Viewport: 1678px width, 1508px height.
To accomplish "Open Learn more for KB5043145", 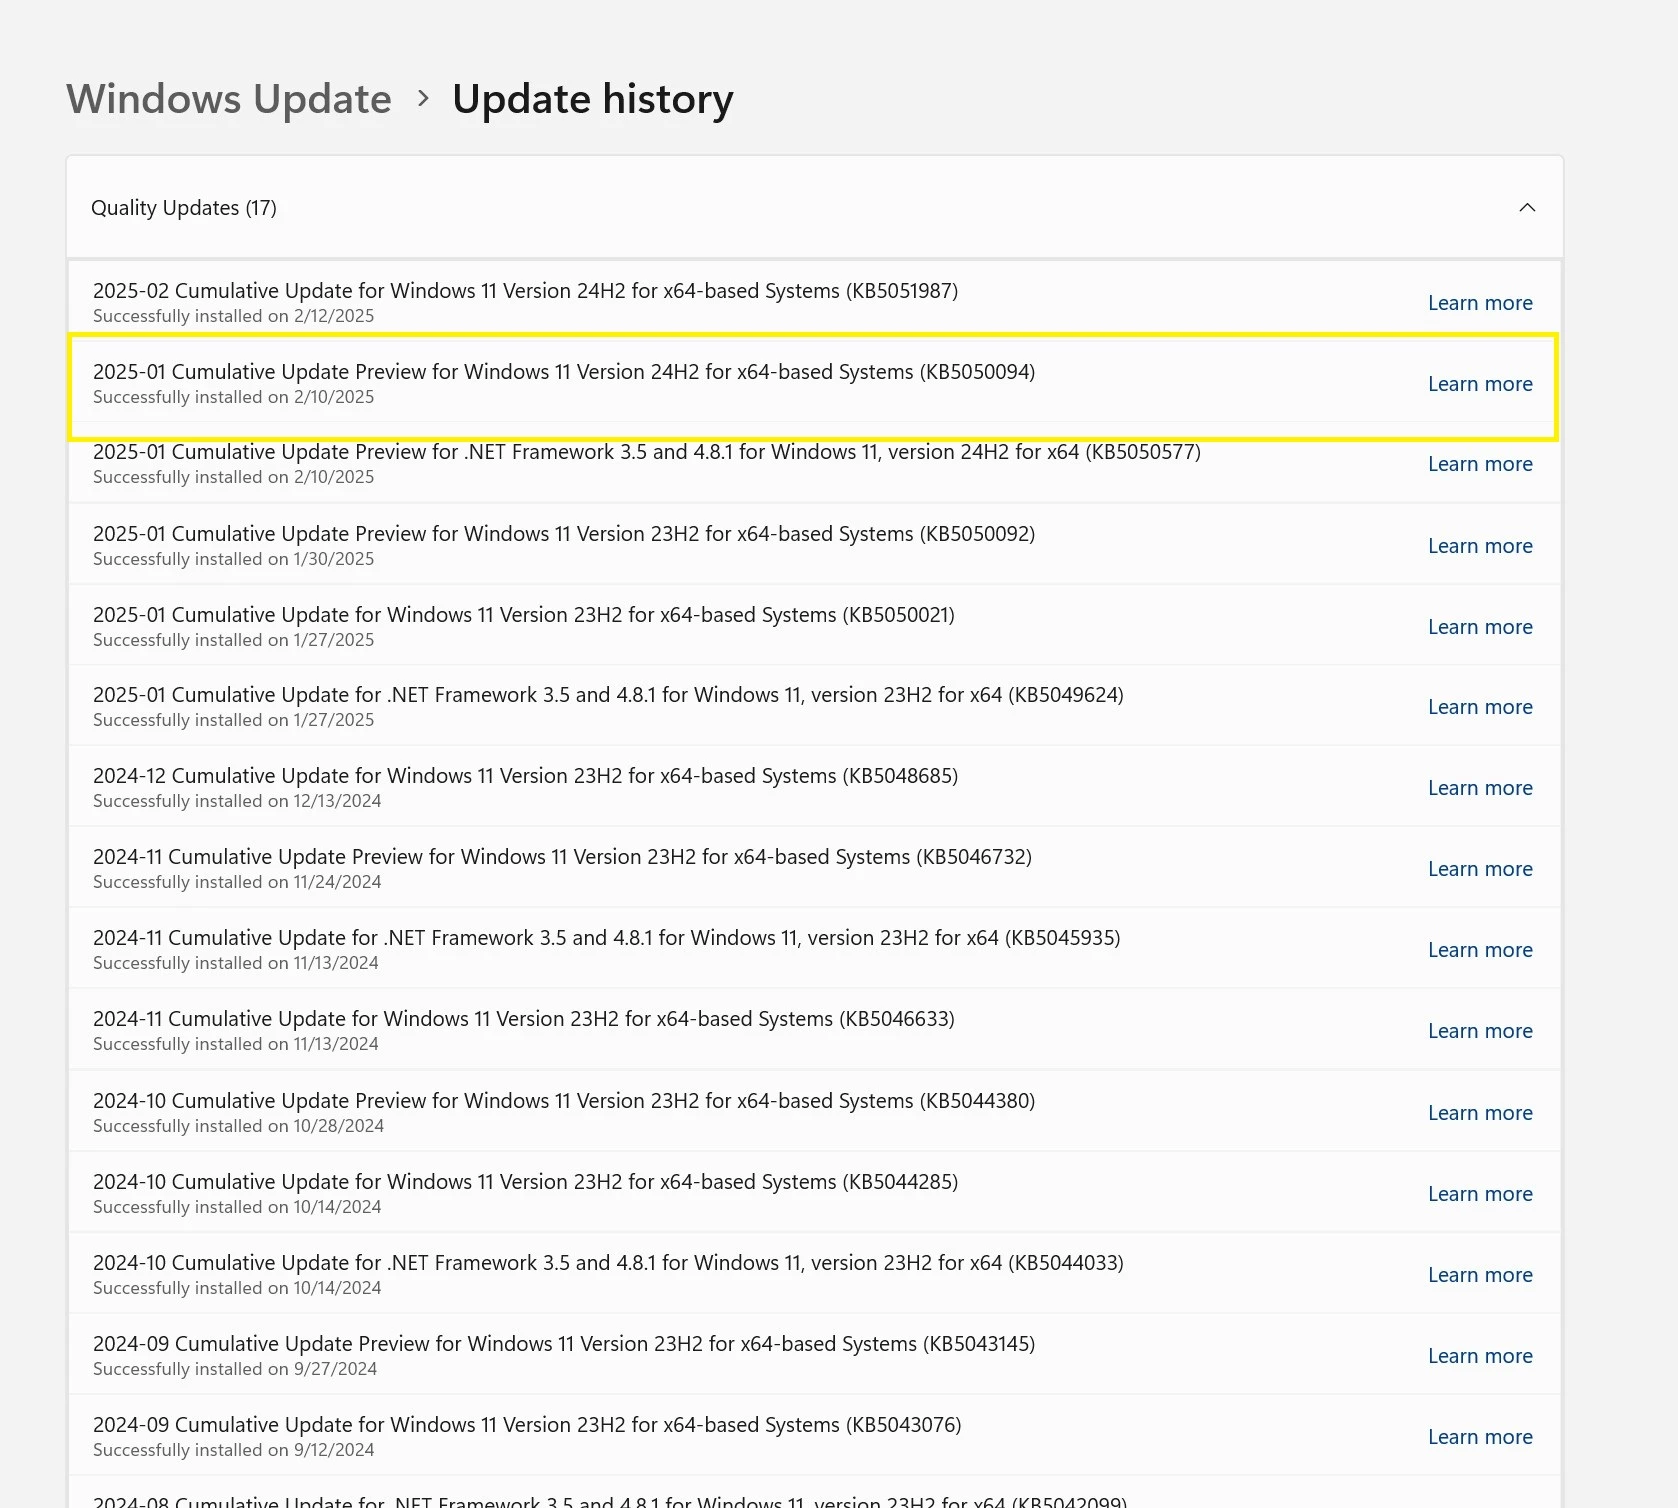I will (x=1480, y=1356).
